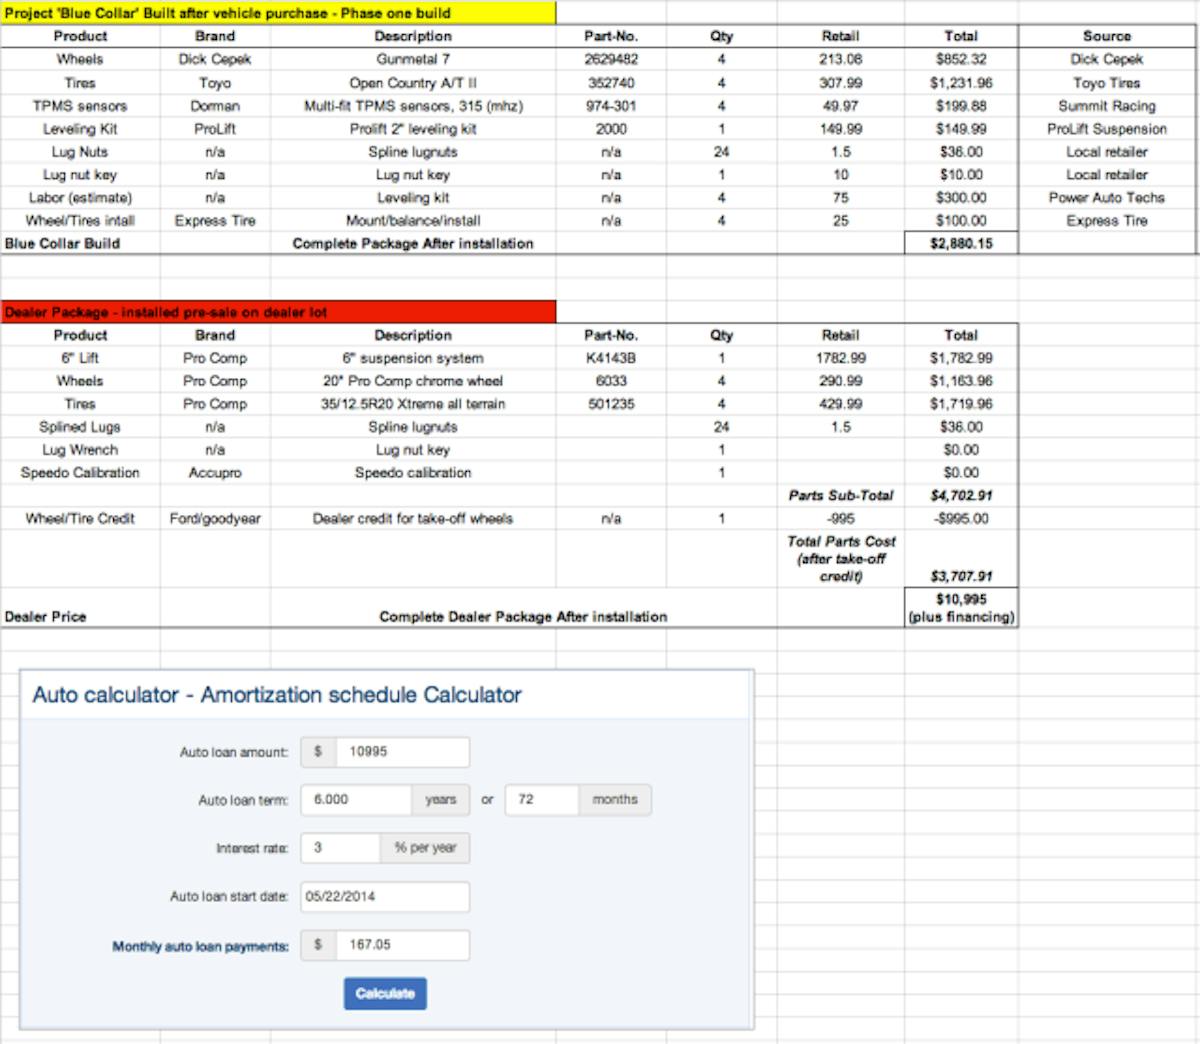This screenshot has height=1044, width=1200.
Task: Select the $10,995 Dealer Price cell
Action: [961, 609]
